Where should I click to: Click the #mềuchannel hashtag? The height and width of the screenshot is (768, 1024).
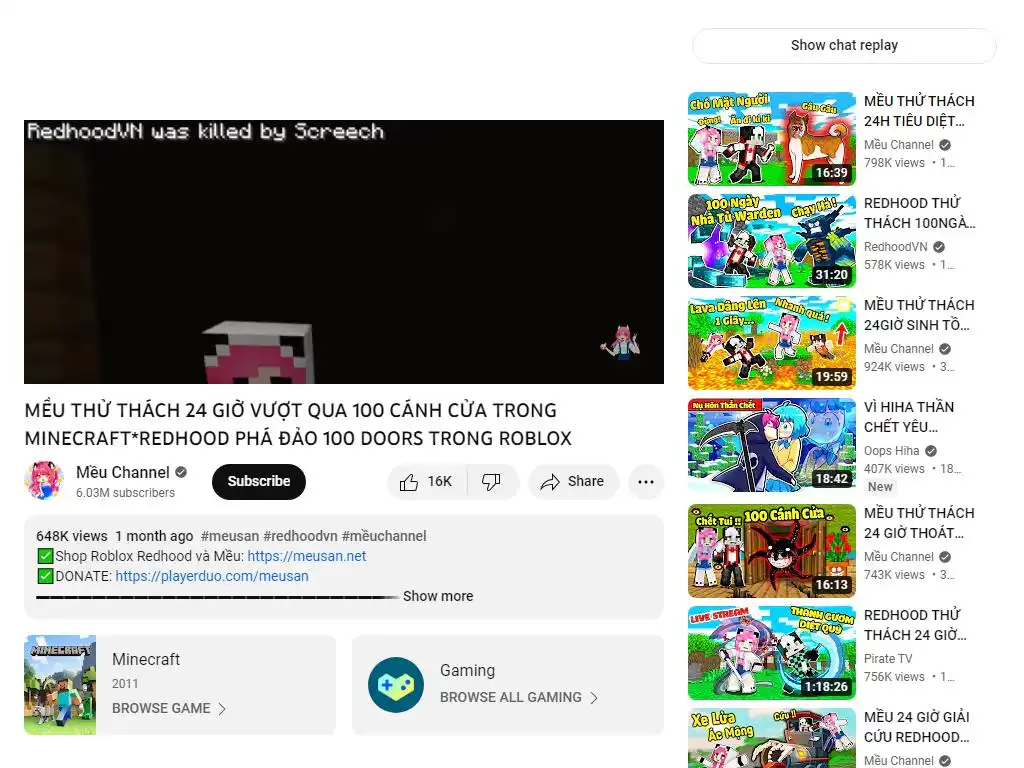pyautogui.click(x=384, y=536)
